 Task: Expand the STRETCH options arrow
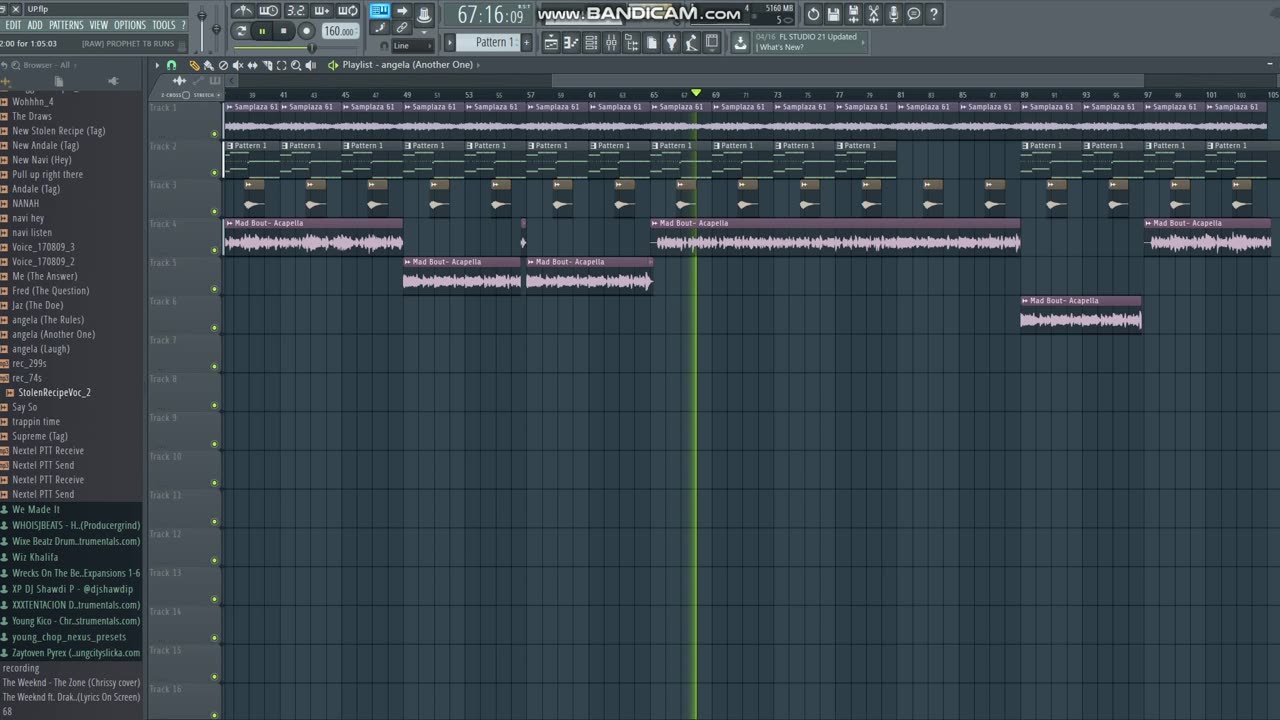218,95
